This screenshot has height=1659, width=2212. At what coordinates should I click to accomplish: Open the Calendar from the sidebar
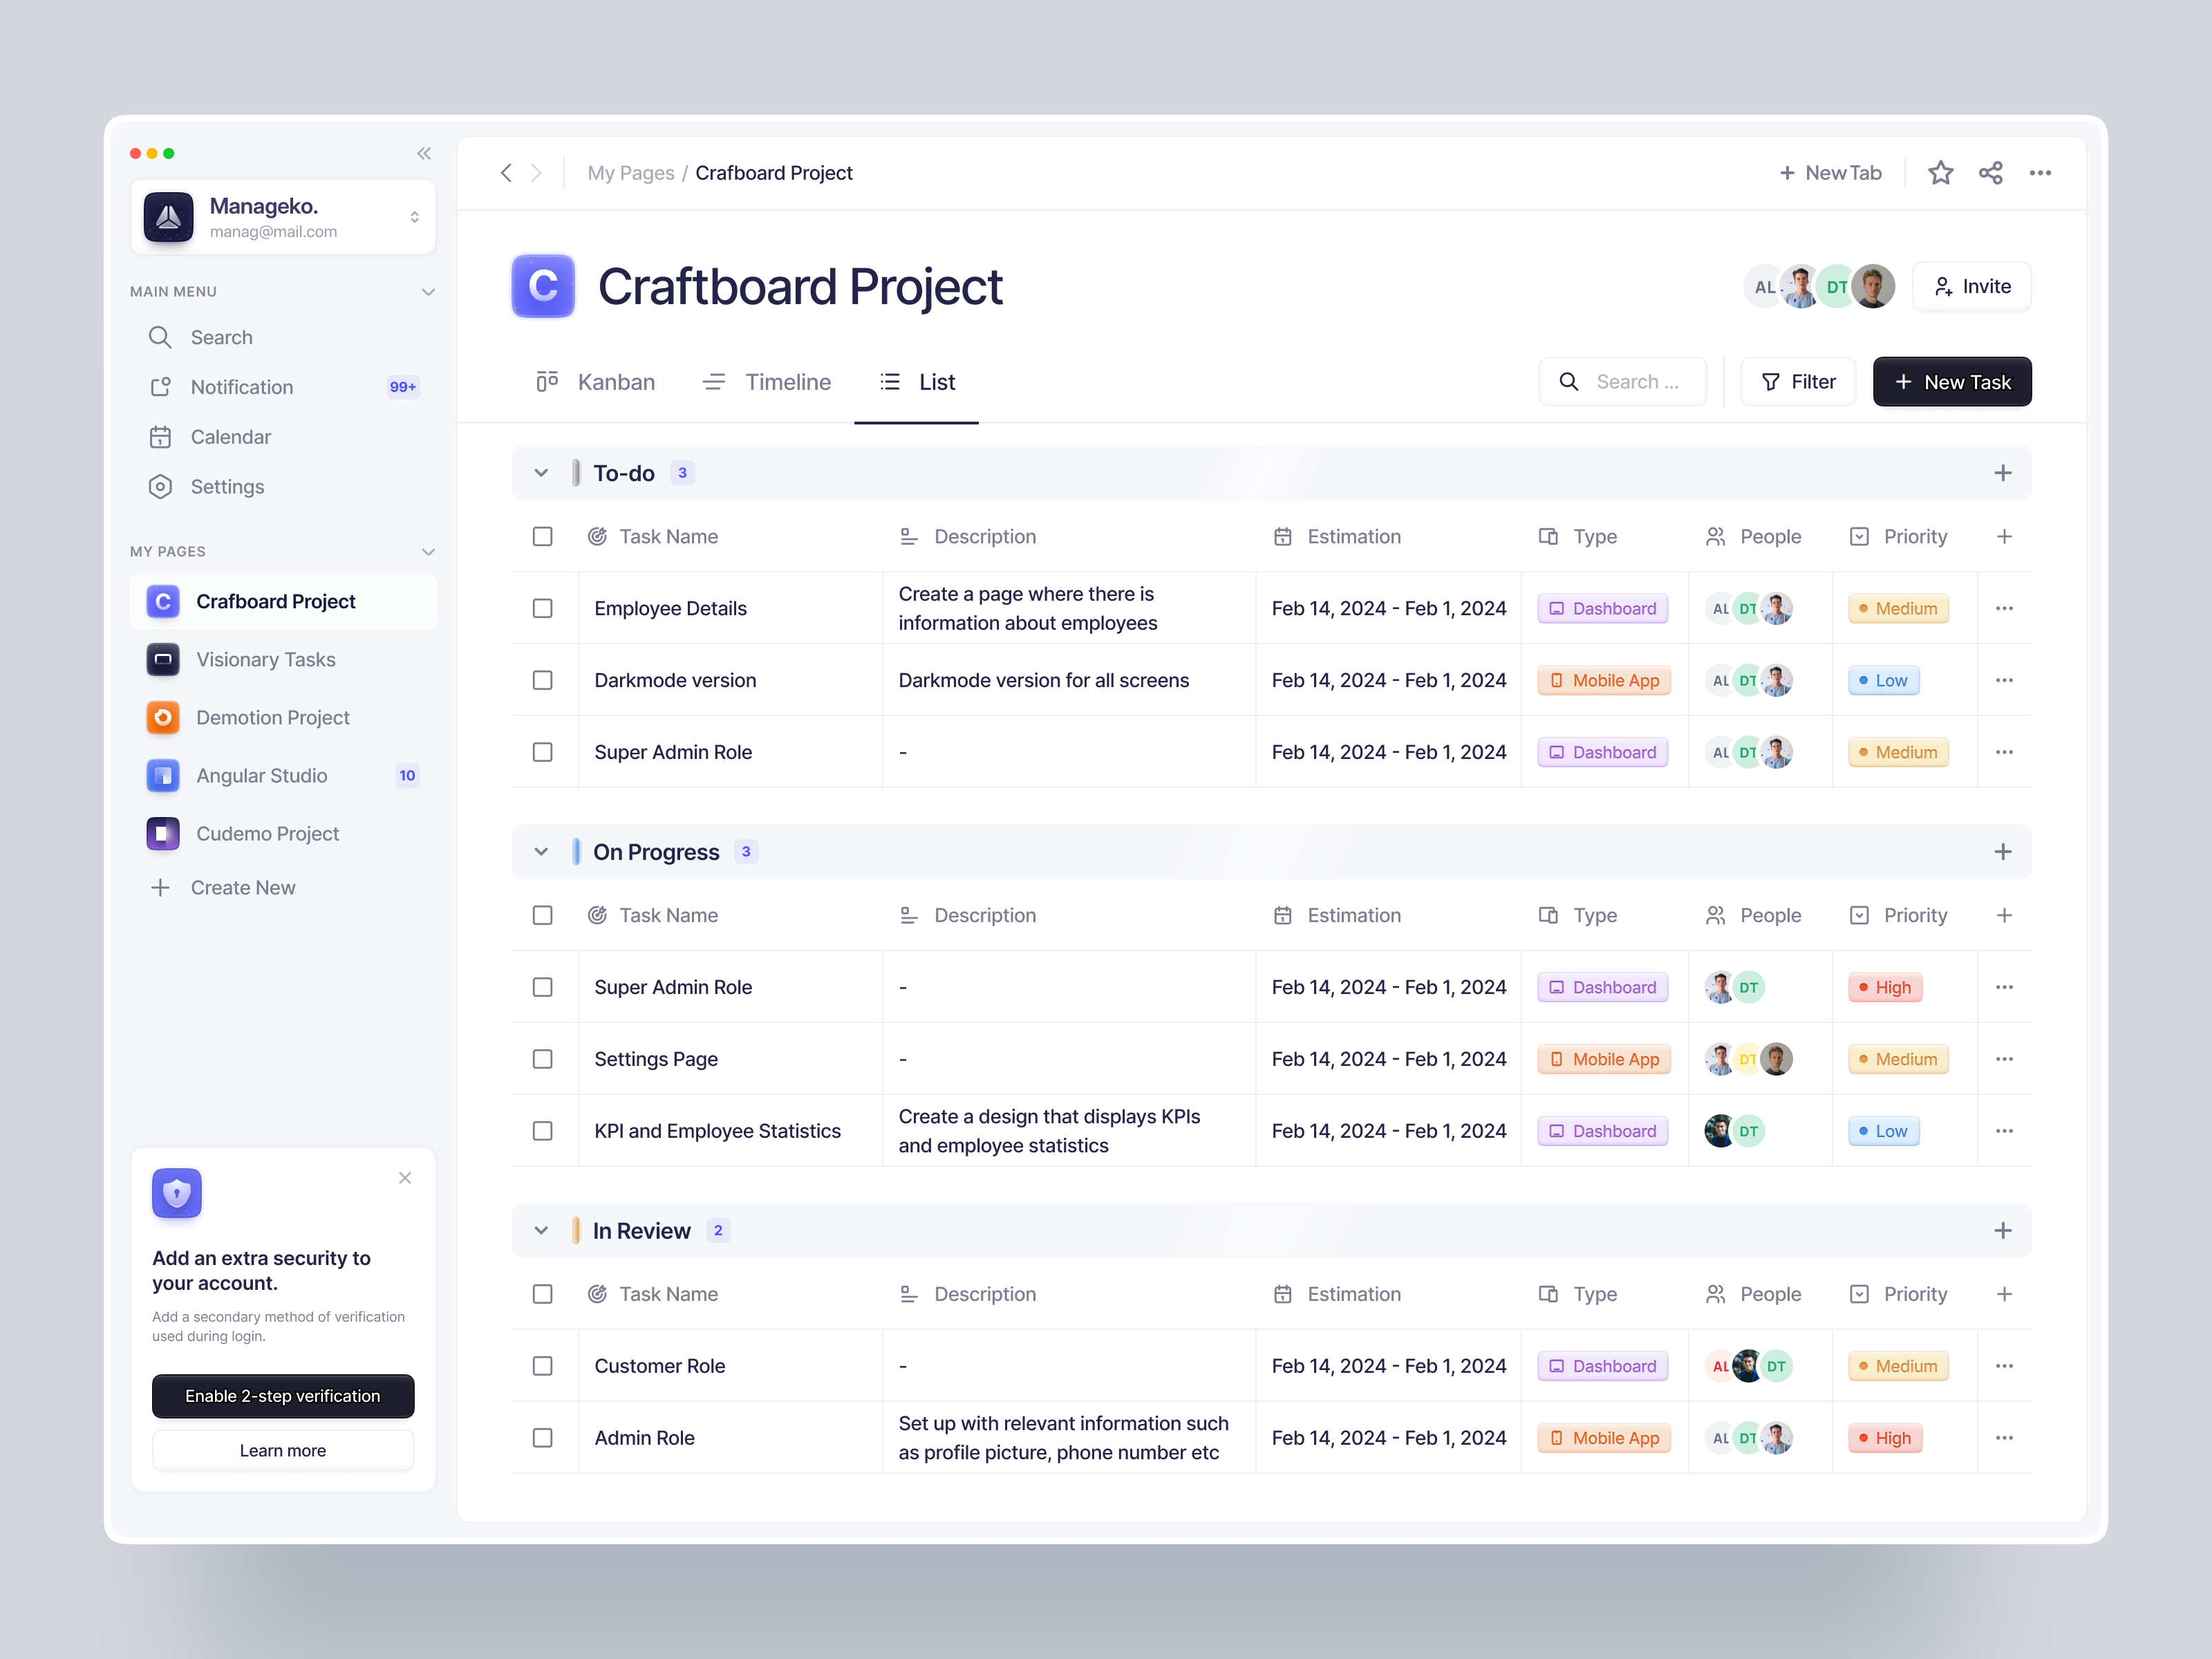pos(232,437)
